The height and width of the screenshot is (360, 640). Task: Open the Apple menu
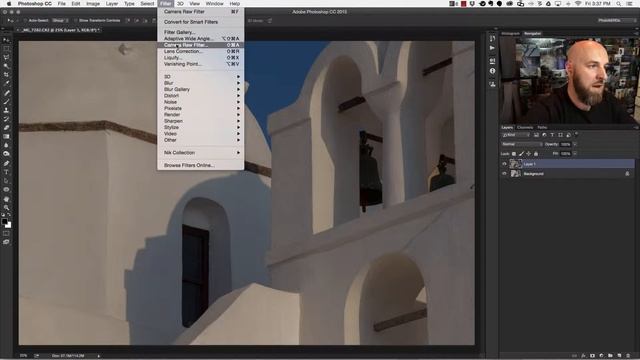9,4
